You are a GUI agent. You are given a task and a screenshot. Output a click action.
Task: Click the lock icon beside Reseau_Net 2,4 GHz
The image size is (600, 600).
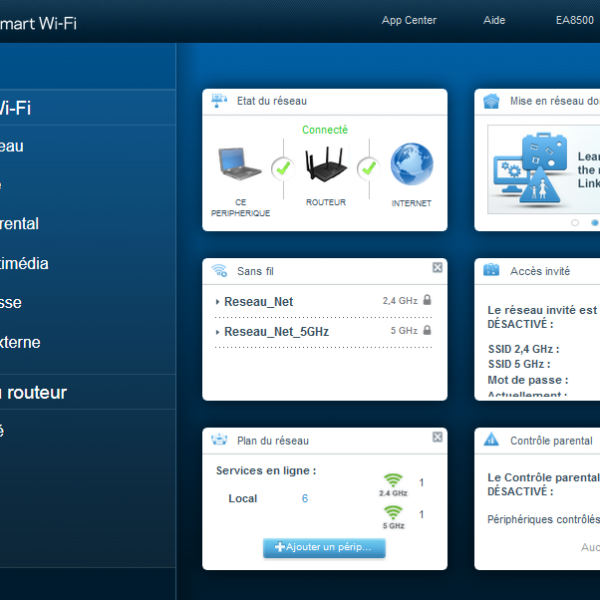click(427, 300)
